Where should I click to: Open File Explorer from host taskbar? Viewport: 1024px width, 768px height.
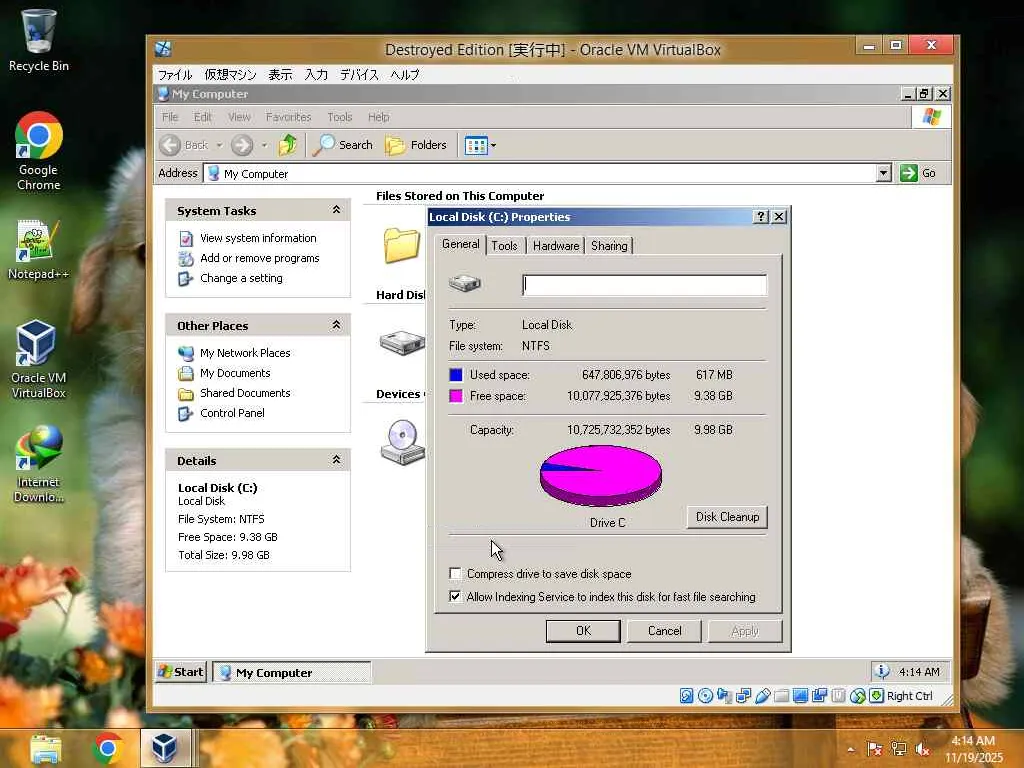point(46,748)
